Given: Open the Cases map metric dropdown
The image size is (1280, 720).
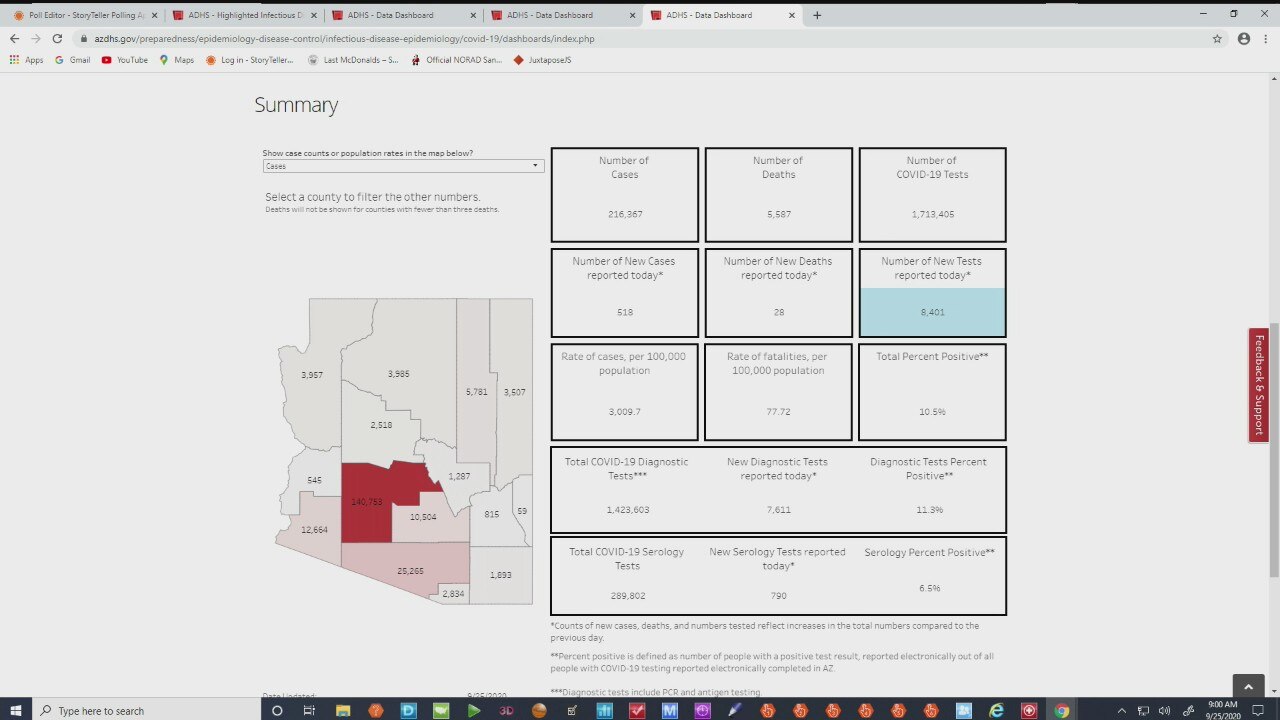Looking at the screenshot, I should pyautogui.click(x=403, y=166).
